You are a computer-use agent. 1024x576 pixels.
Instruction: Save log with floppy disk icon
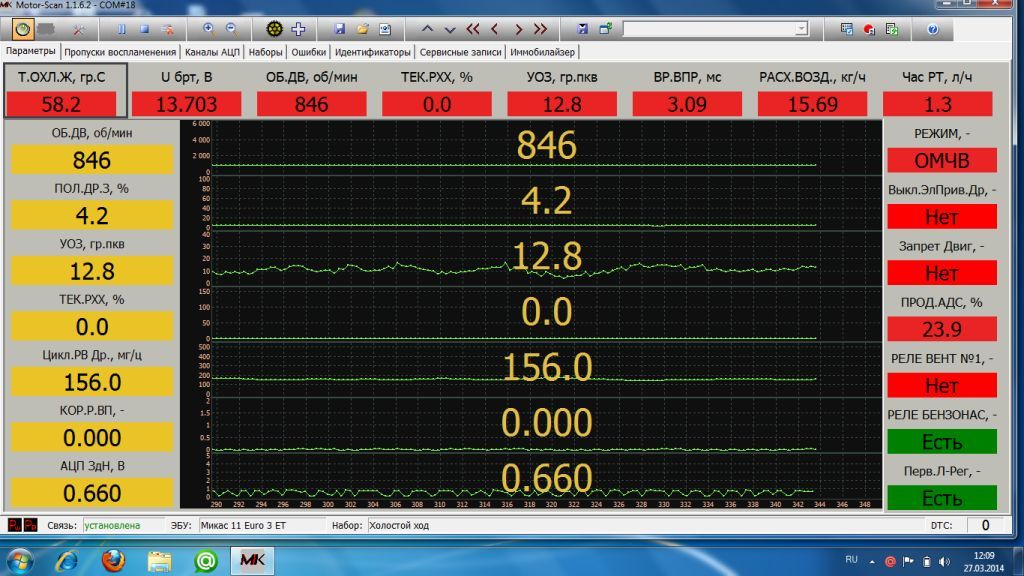tap(340, 29)
